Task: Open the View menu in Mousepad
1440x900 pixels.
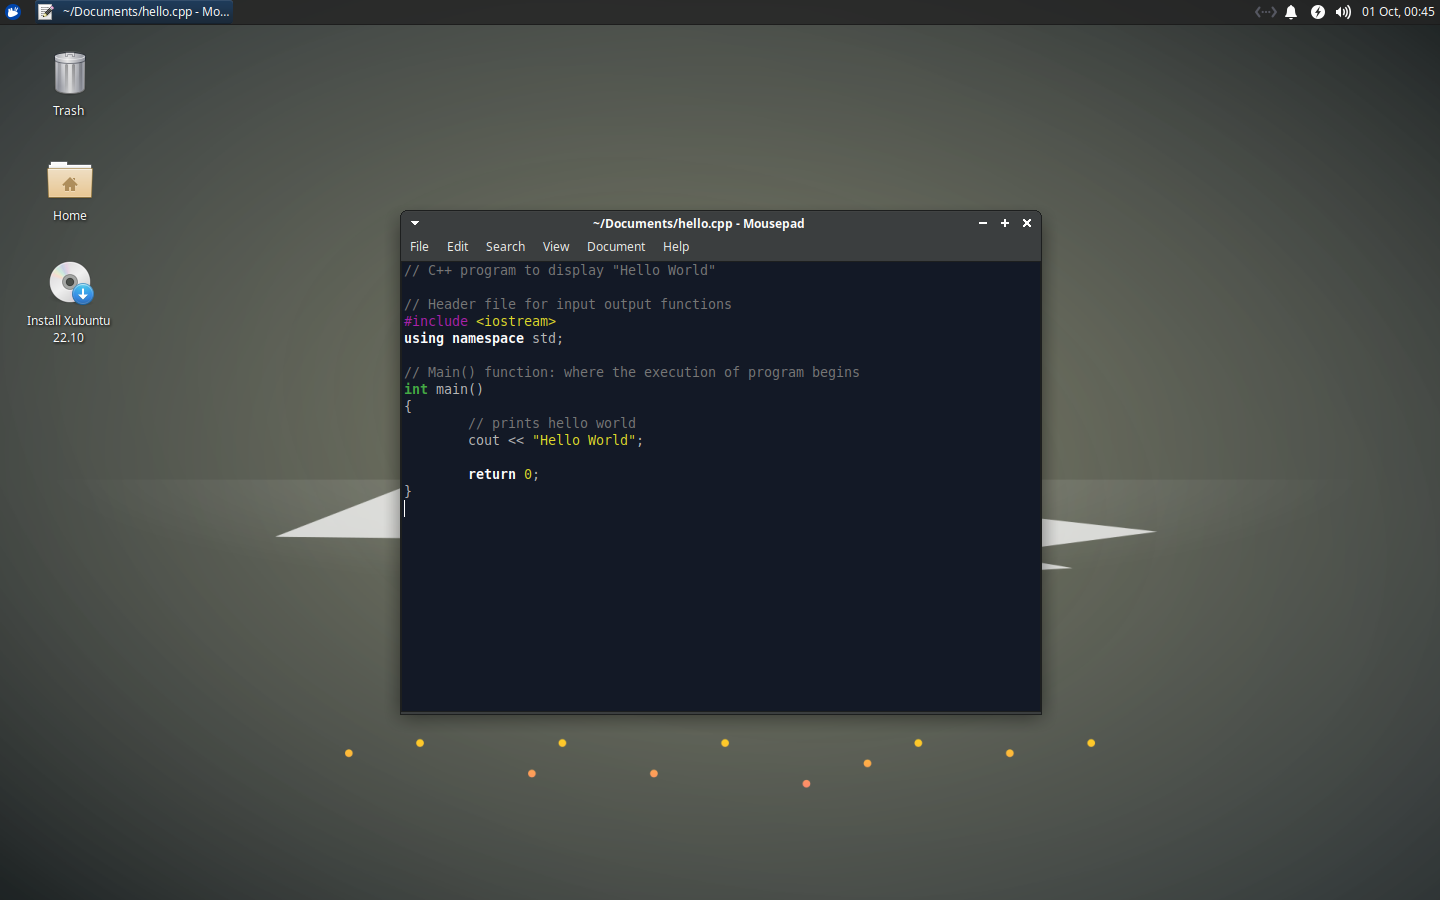Action: tap(556, 246)
